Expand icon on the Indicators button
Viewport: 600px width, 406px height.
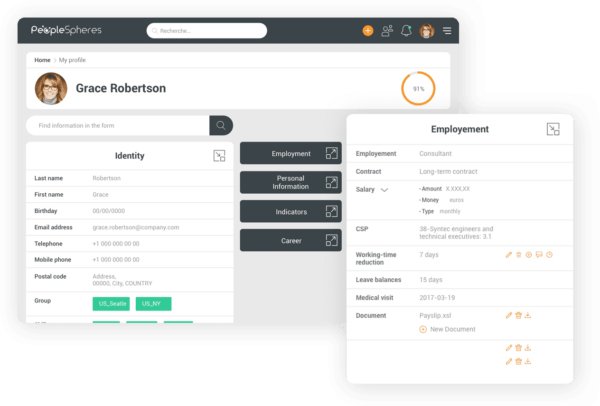point(331,211)
